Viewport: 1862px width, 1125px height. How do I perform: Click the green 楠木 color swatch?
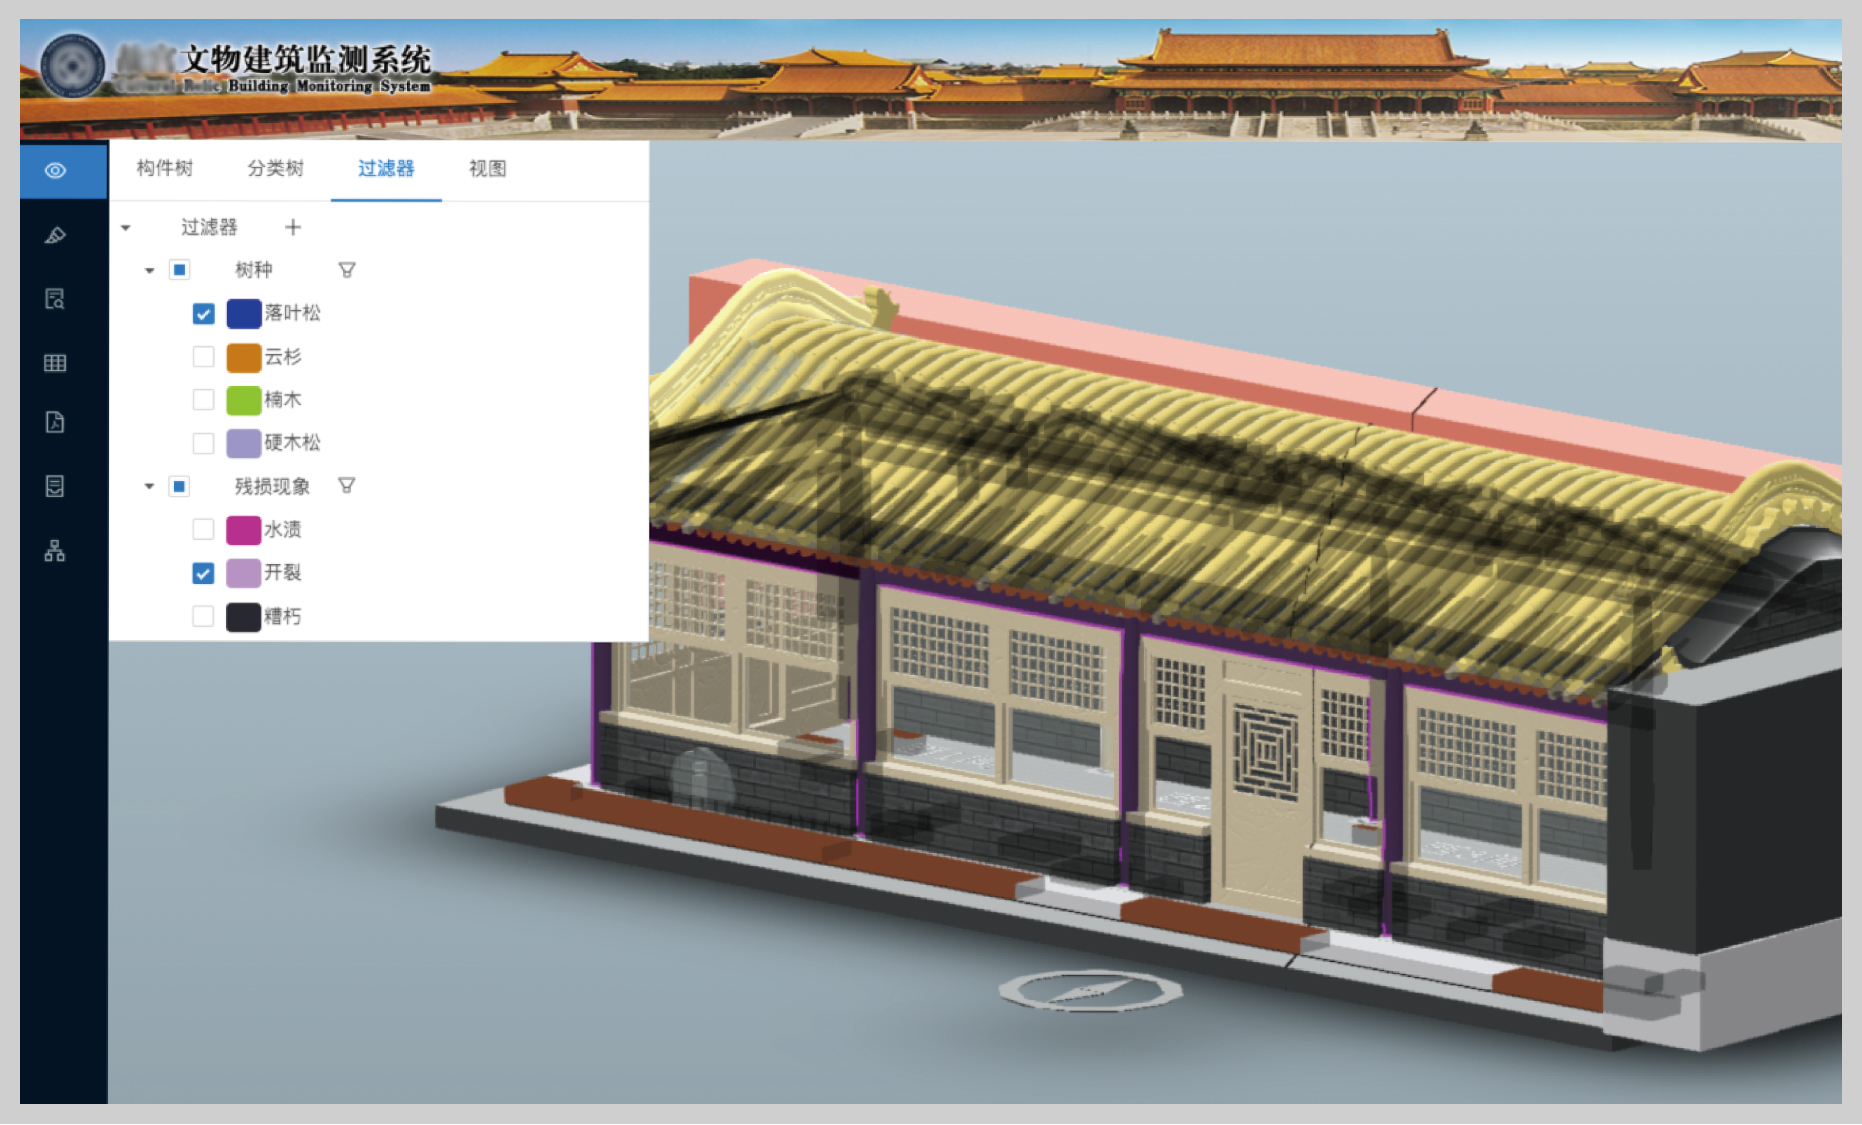(244, 400)
